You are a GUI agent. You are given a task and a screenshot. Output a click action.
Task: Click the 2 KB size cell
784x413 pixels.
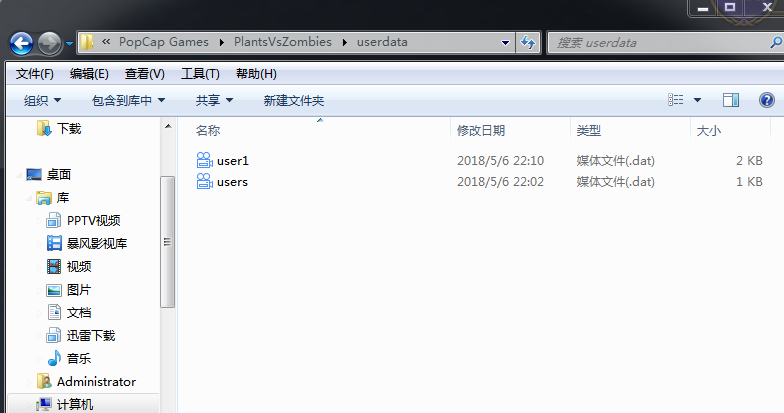[749, 160]
